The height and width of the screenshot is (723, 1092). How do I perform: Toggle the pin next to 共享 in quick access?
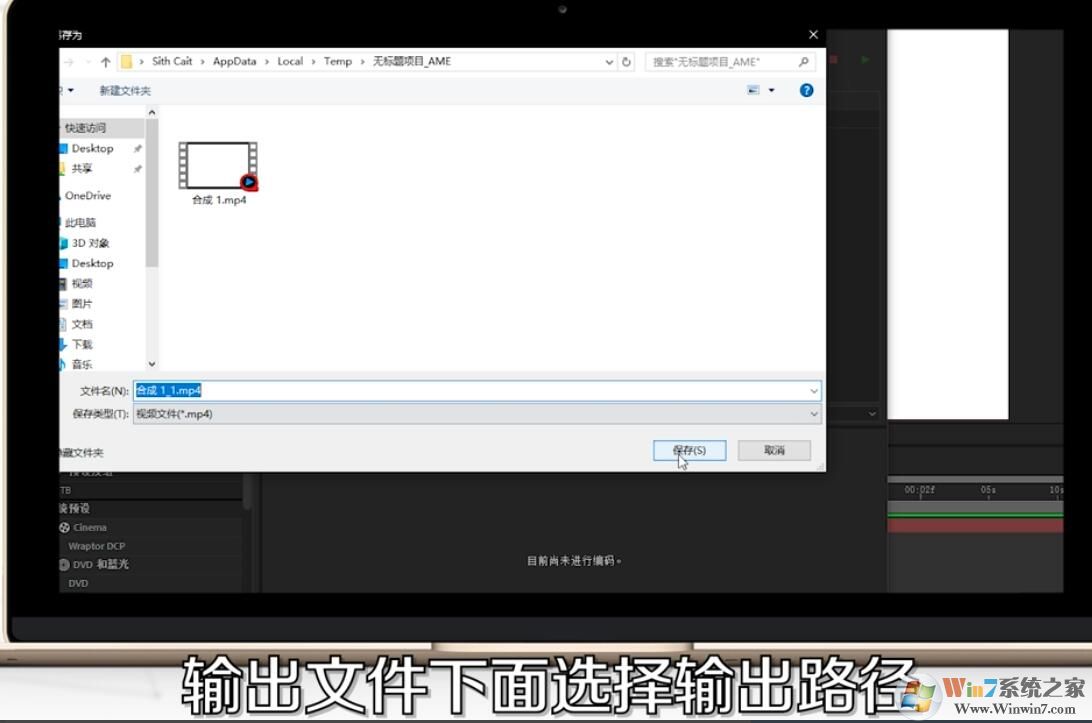click(137, 169)
